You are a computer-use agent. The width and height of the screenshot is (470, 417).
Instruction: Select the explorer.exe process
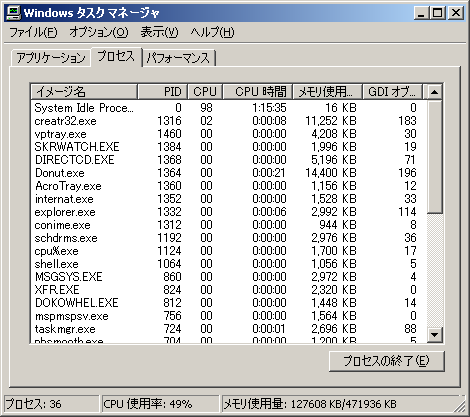[x=229, y=212]
